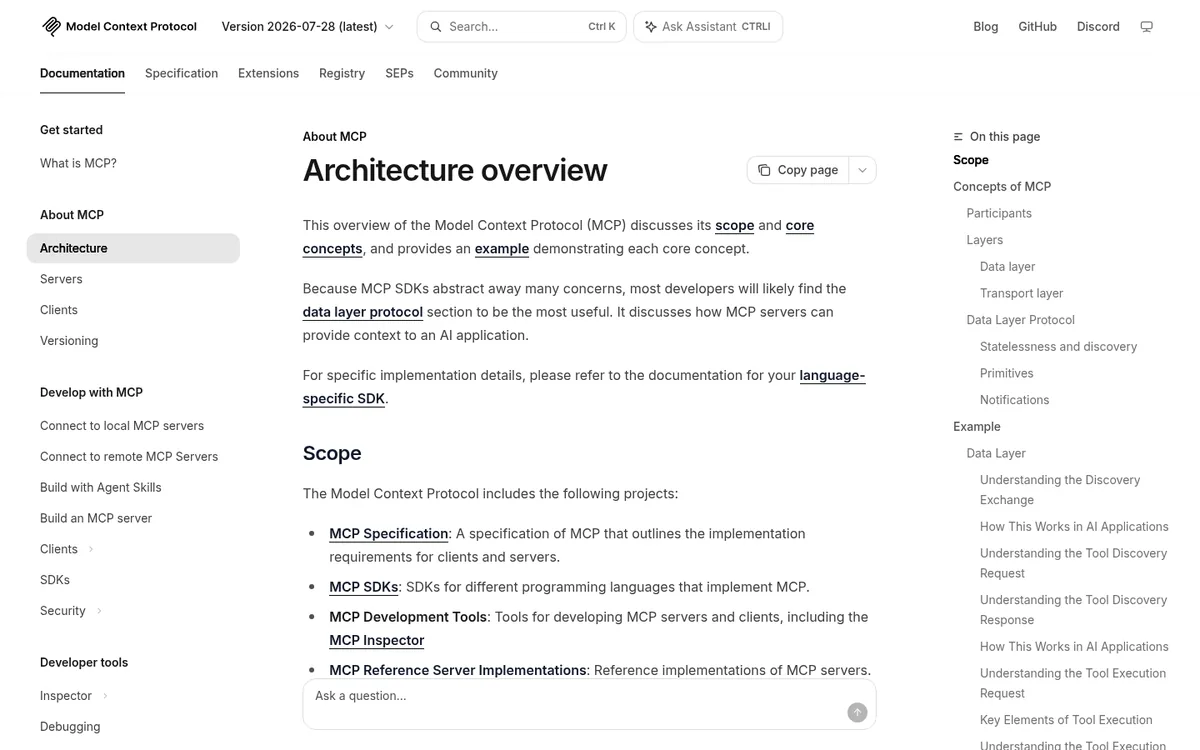Expand the Security sidebar group

(x=71, y=611)
